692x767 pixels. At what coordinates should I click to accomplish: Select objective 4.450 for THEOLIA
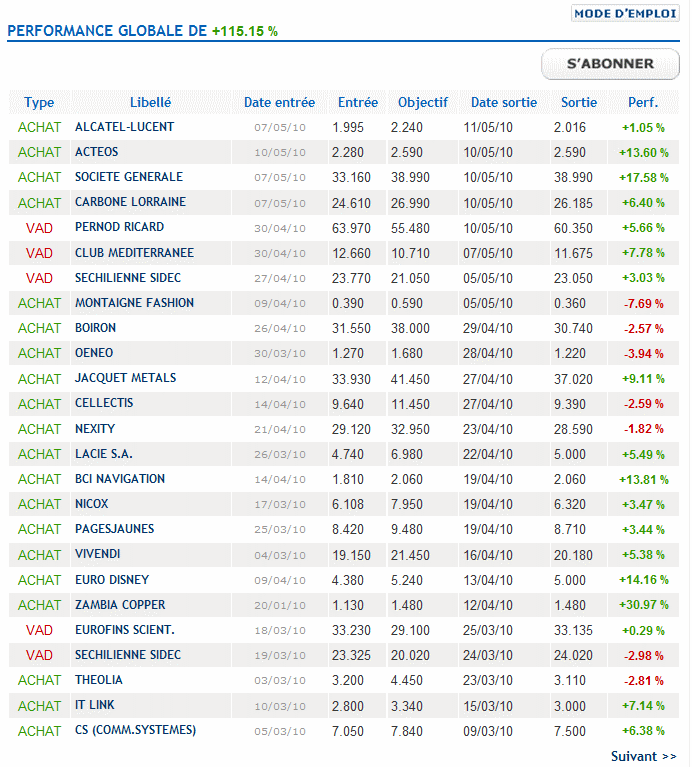[406, 680]
